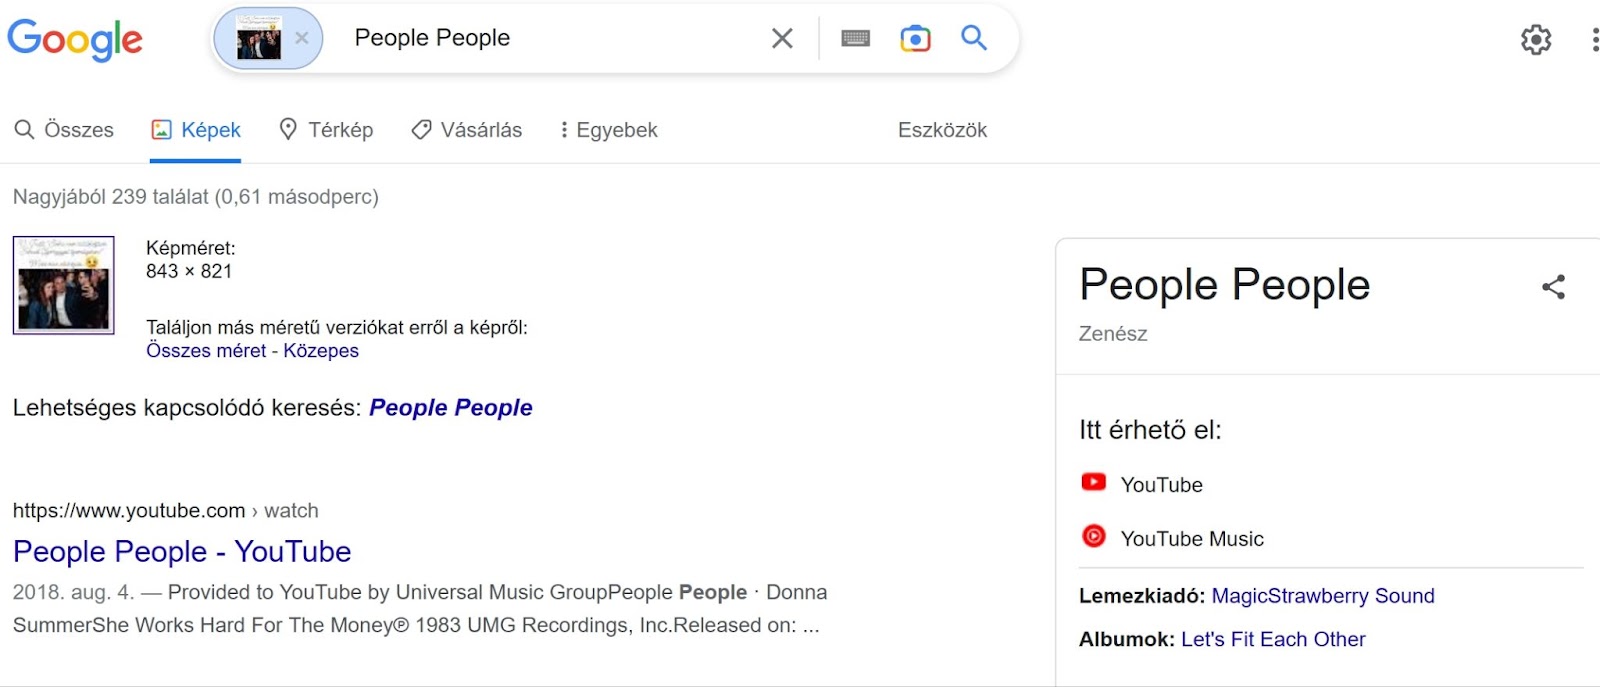Open the Eszközök tools menu

(x=942, y=130)
